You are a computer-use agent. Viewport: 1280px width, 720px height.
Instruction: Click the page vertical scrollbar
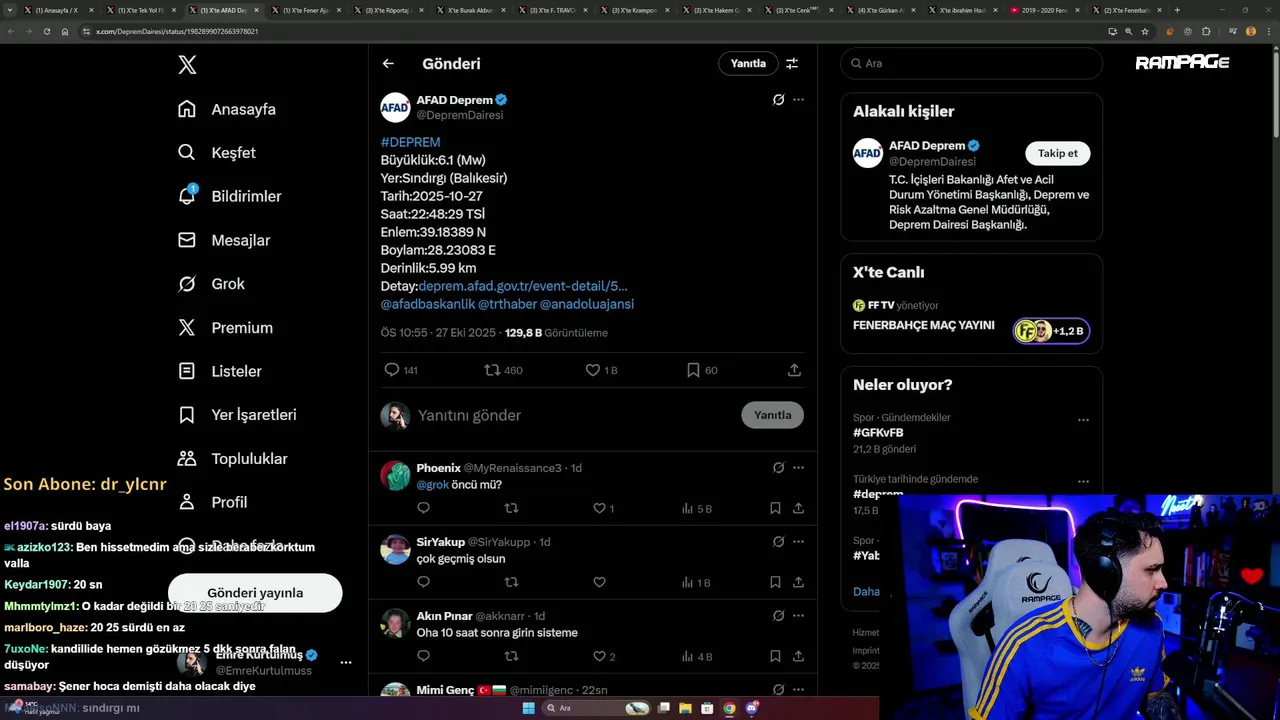click(x=1275, y=95)
